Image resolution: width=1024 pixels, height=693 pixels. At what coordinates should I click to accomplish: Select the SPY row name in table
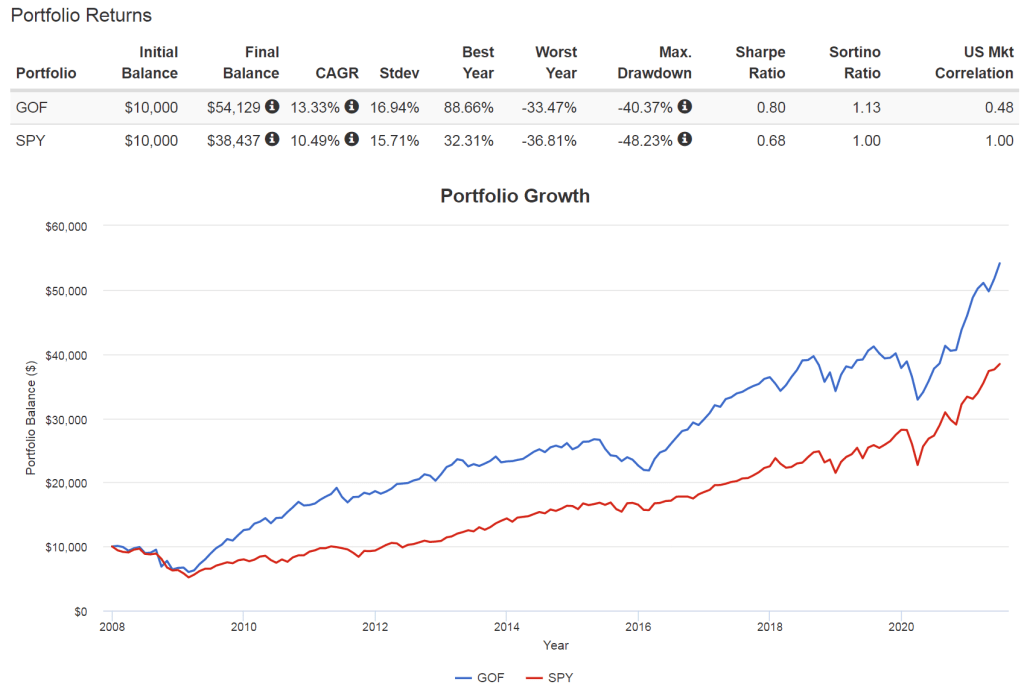(30, 140)
